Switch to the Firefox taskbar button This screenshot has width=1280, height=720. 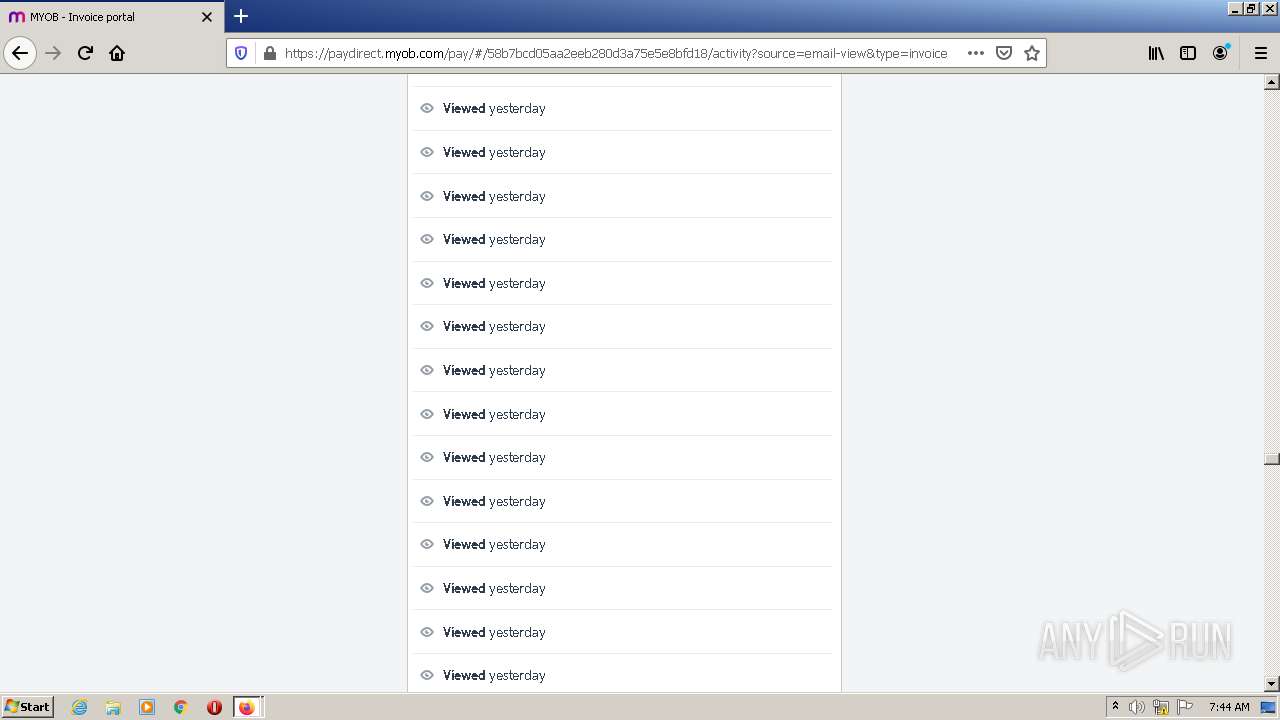pos(247,707)
